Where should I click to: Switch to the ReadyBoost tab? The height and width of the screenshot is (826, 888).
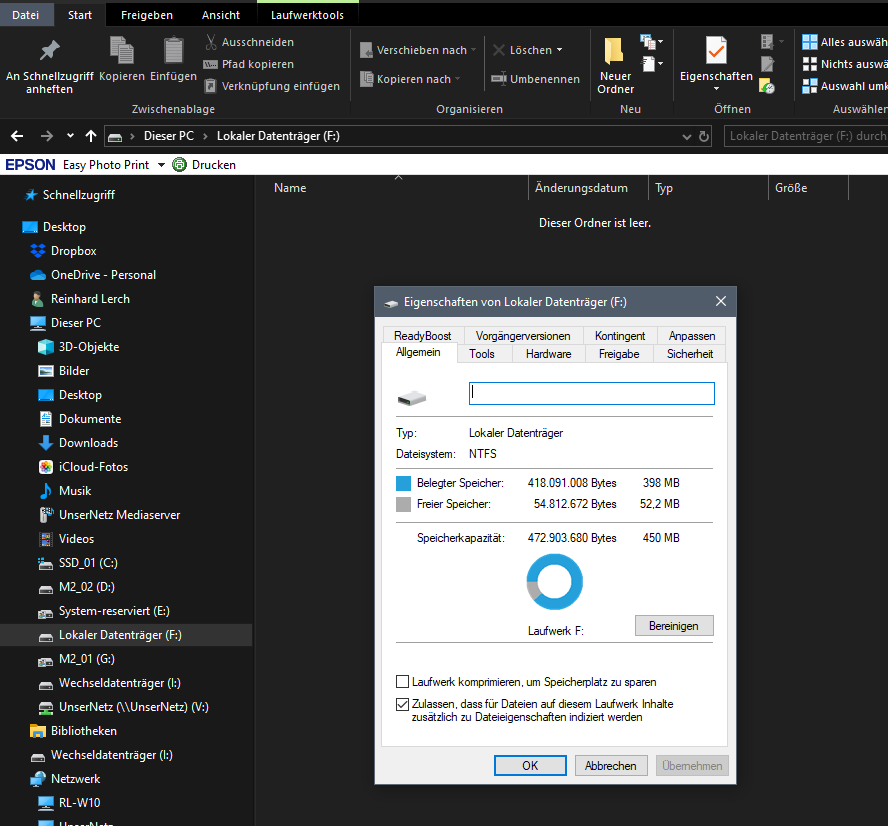(x=422, y=336)
